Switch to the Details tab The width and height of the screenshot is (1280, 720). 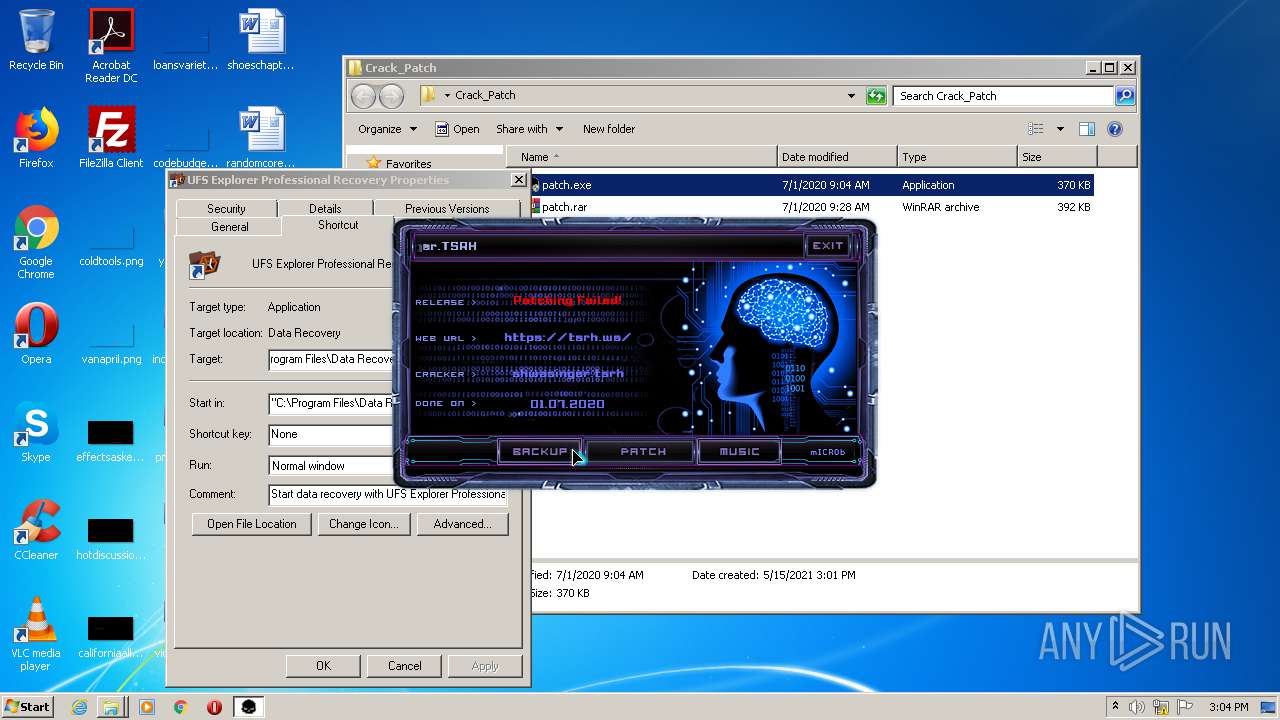pos(325,209)
